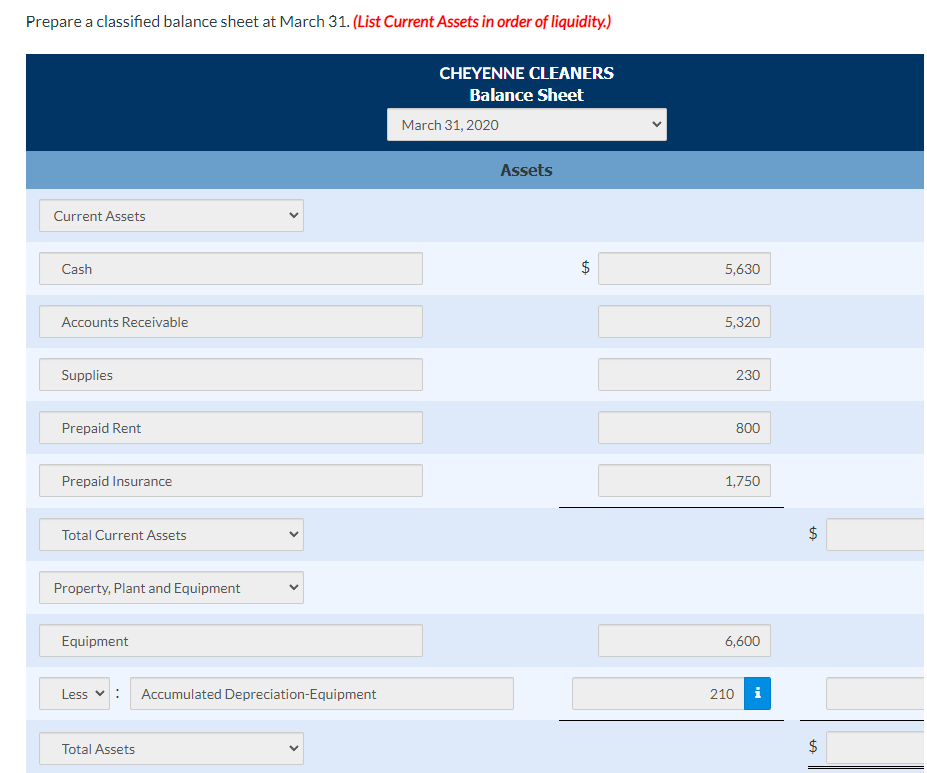This screenshot has width=927, height=773.
Task: Click the Accumulated Depreciation amount showing 210
Action: (x=660, y=693)
